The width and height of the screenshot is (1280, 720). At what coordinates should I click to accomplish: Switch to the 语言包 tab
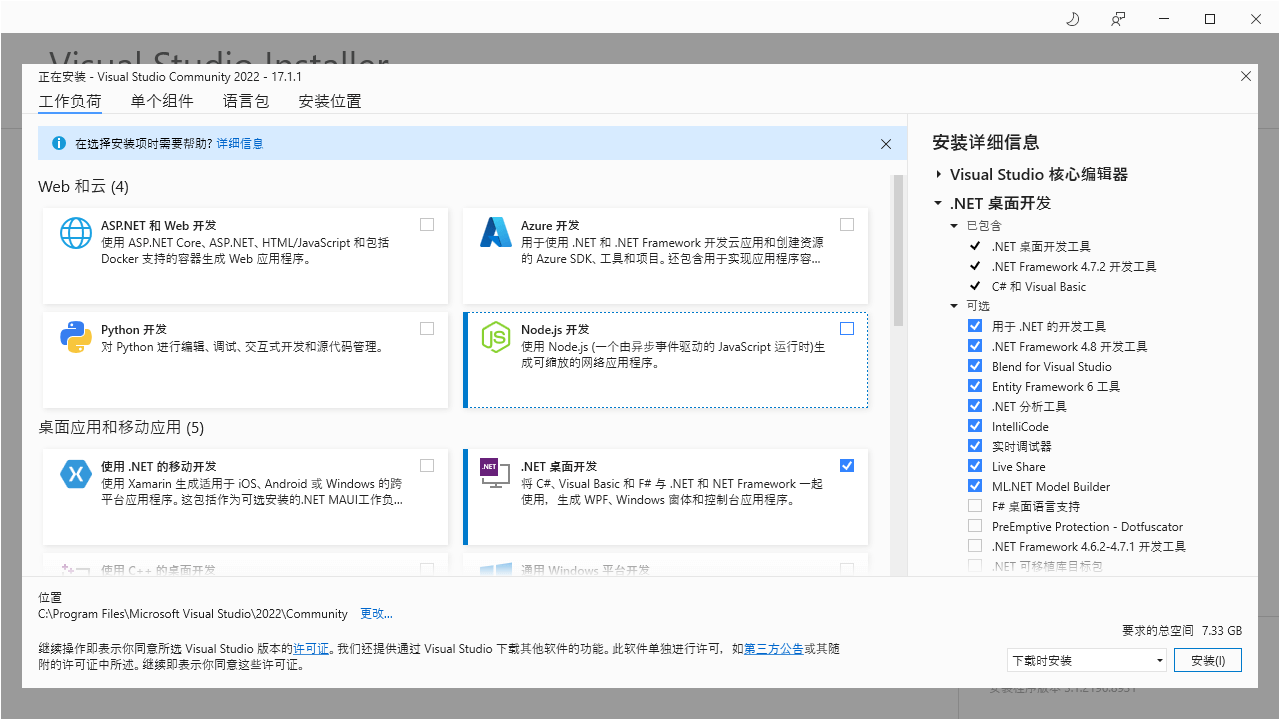click(x=246, y=101)
